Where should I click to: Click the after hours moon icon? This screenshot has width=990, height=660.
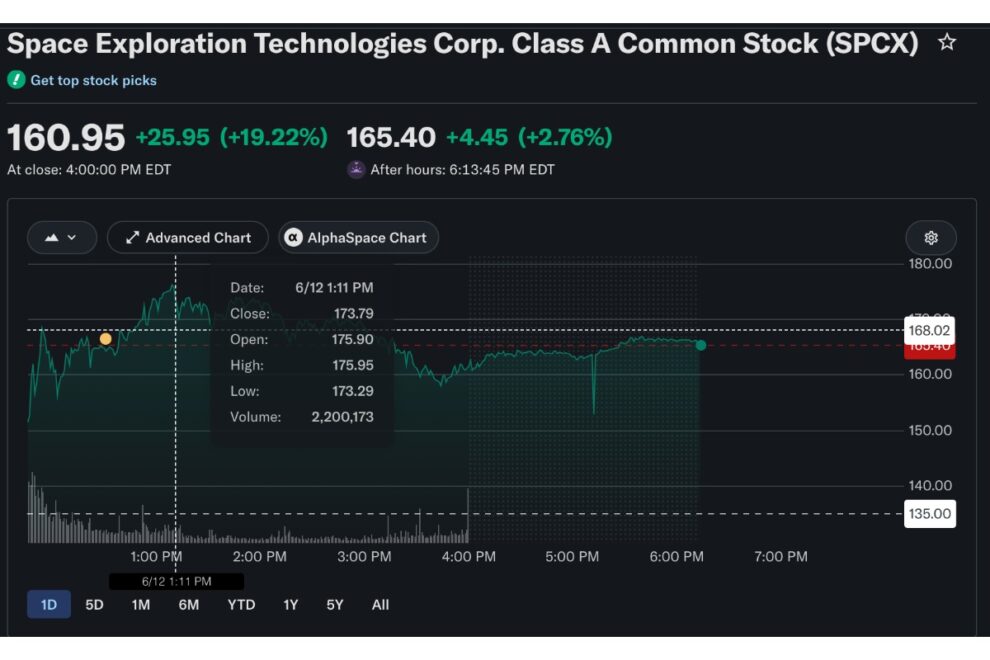[x=356, y=169]
